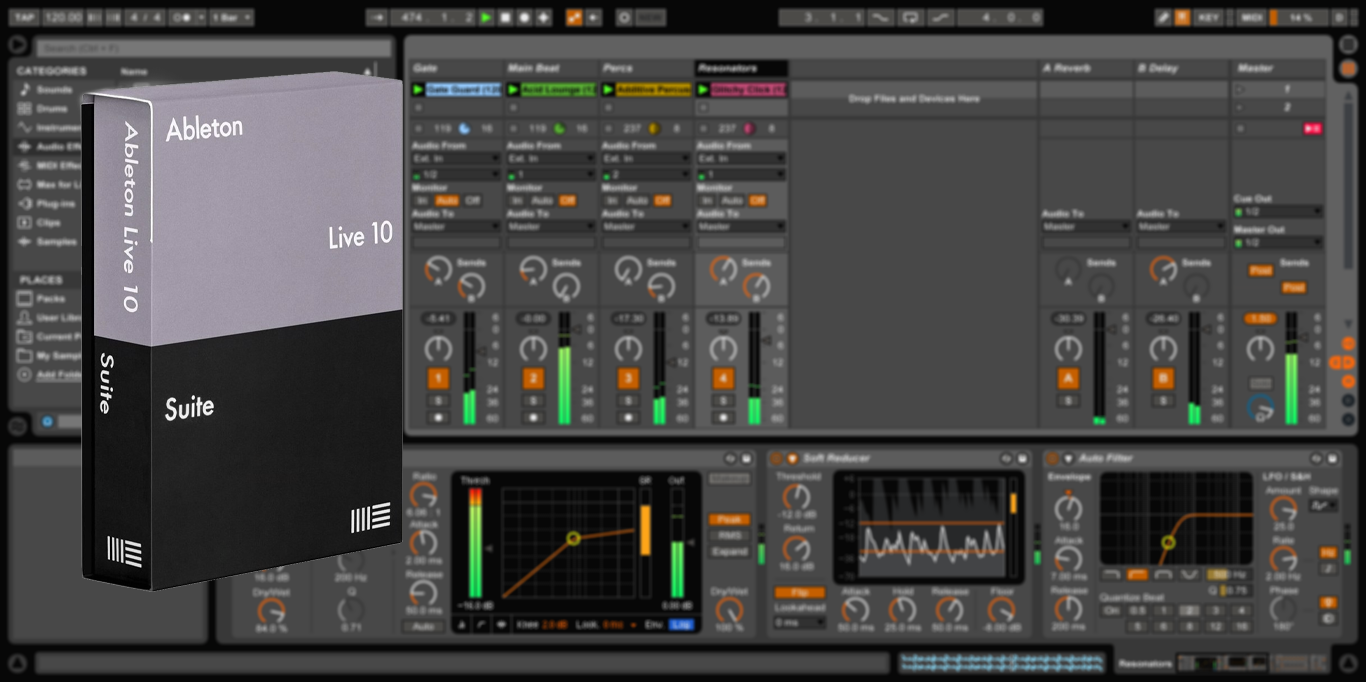Click the TAP tempo button
The height and width of the screenshot is (682, 1366).
point(25,17)
